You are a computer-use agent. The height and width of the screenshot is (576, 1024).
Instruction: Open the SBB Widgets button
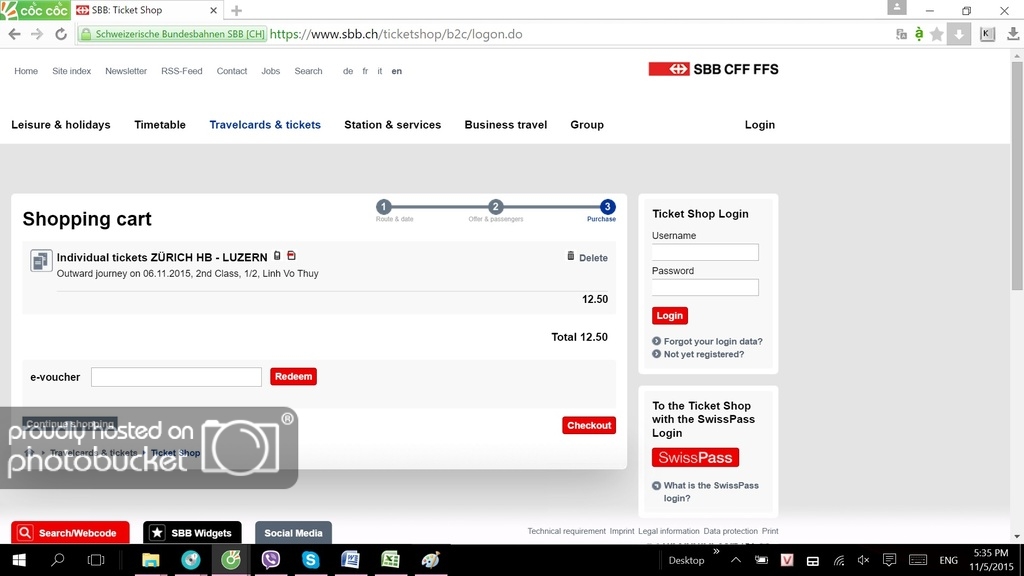click(x=192, y=533)
